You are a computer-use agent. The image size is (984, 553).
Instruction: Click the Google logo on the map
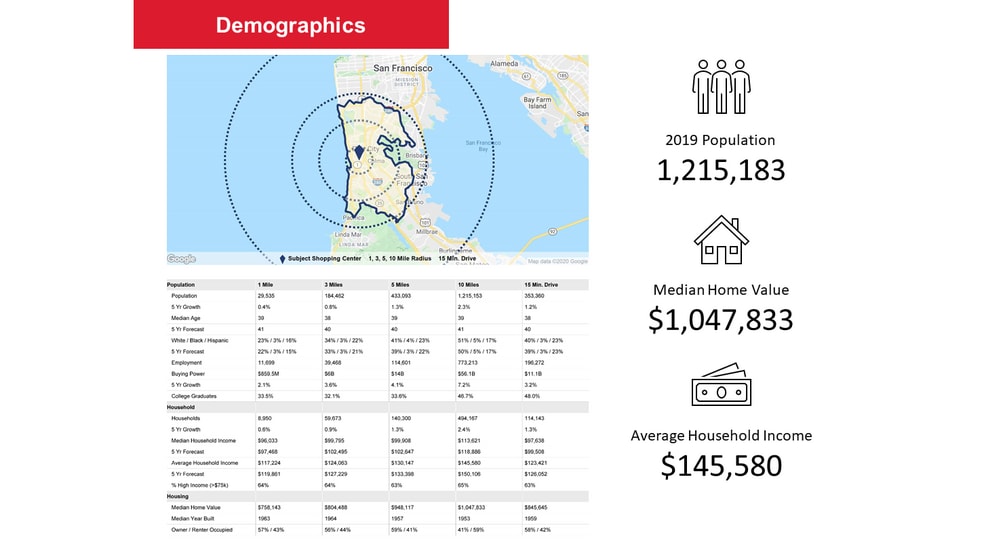(x=182, y=259)
